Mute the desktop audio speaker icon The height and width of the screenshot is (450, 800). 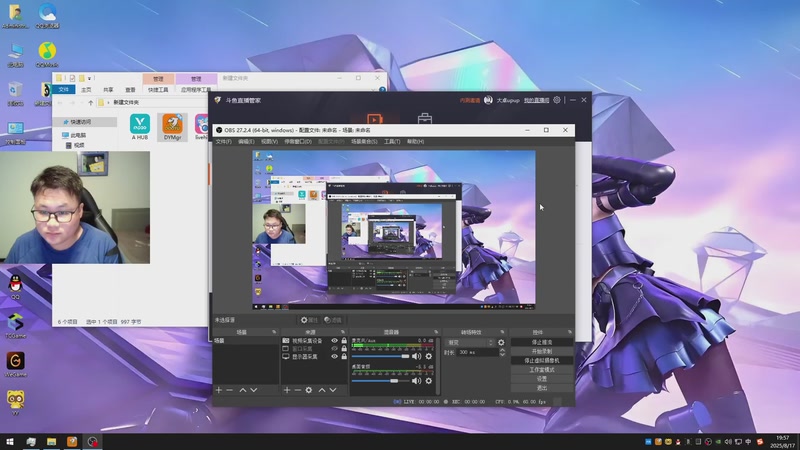point(416,381)
